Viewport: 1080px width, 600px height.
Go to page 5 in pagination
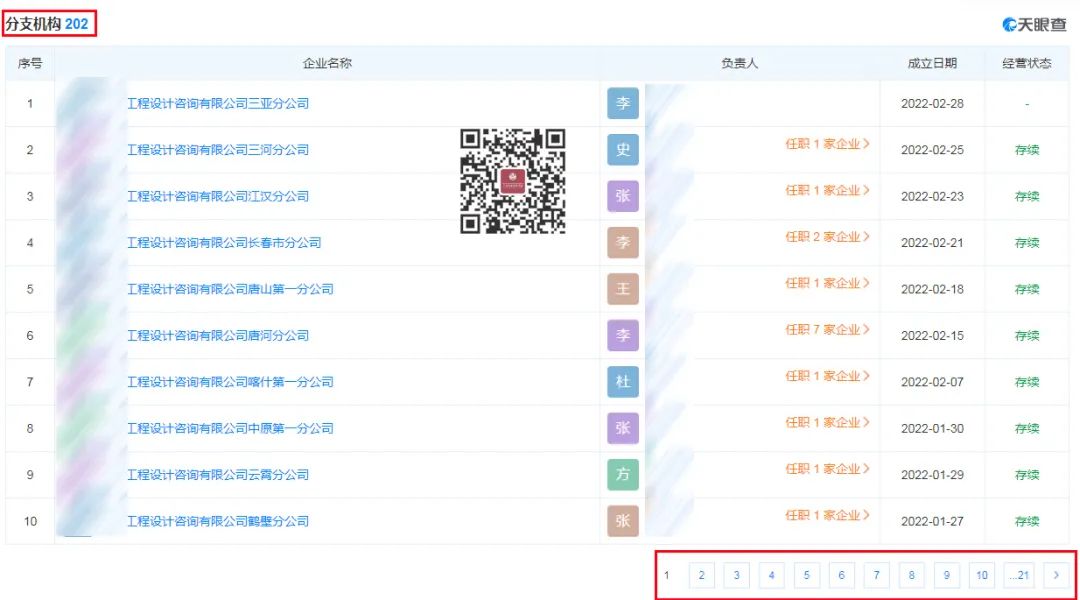click(806, 575)
